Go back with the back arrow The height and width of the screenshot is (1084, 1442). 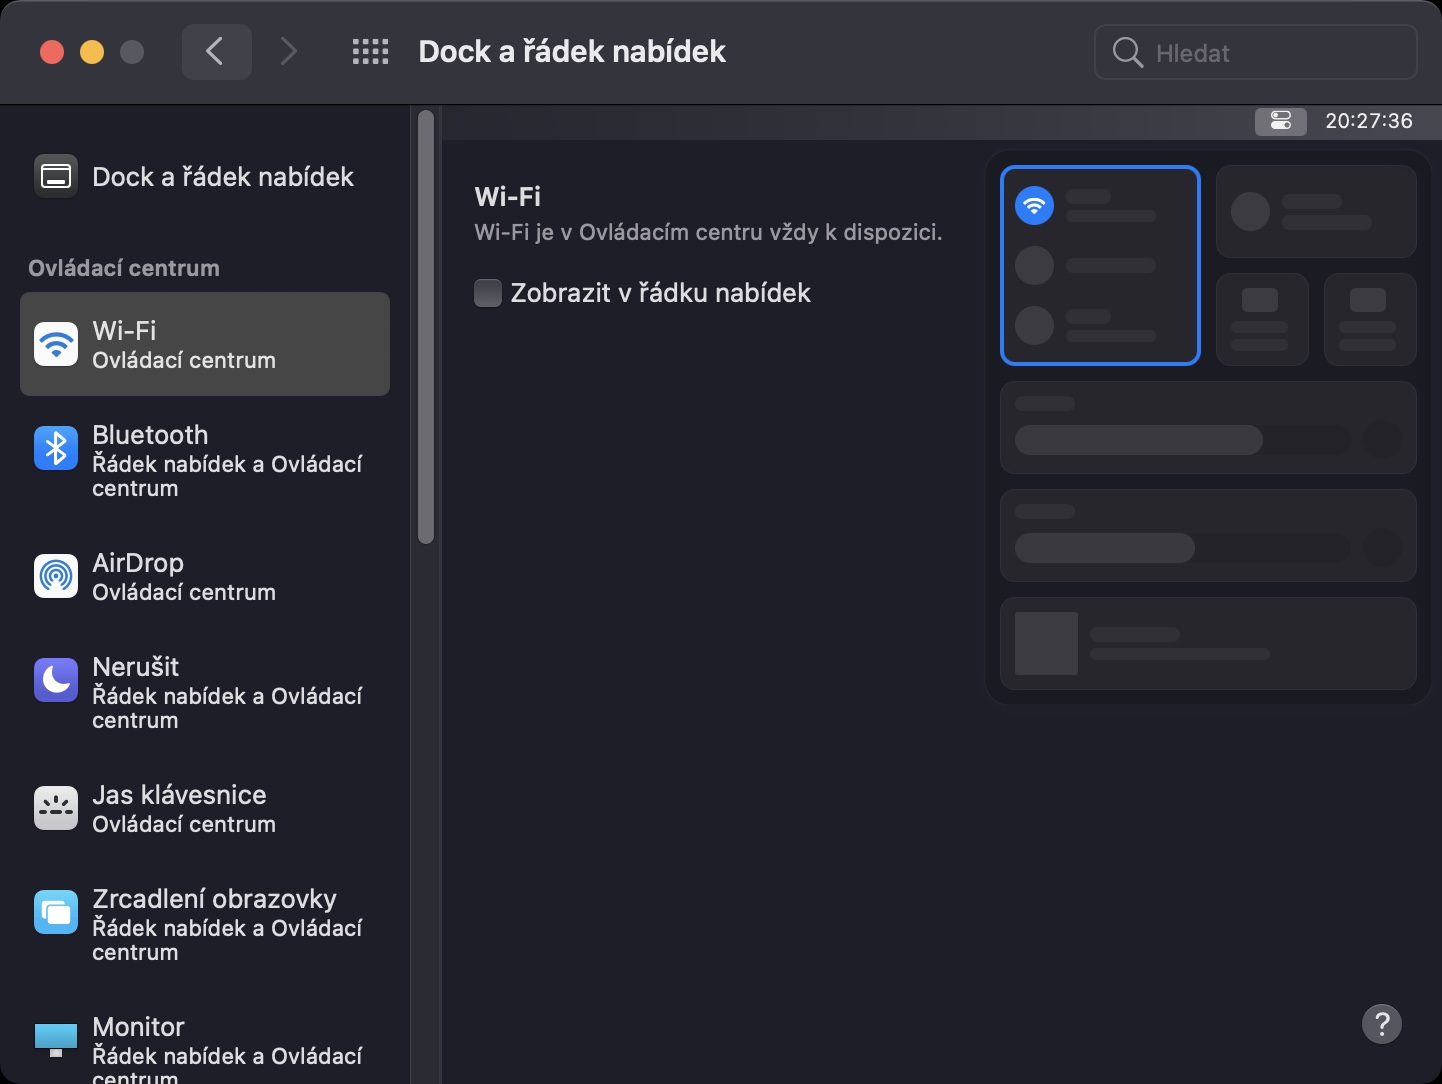pyautogui.click(x=216, y=52)
